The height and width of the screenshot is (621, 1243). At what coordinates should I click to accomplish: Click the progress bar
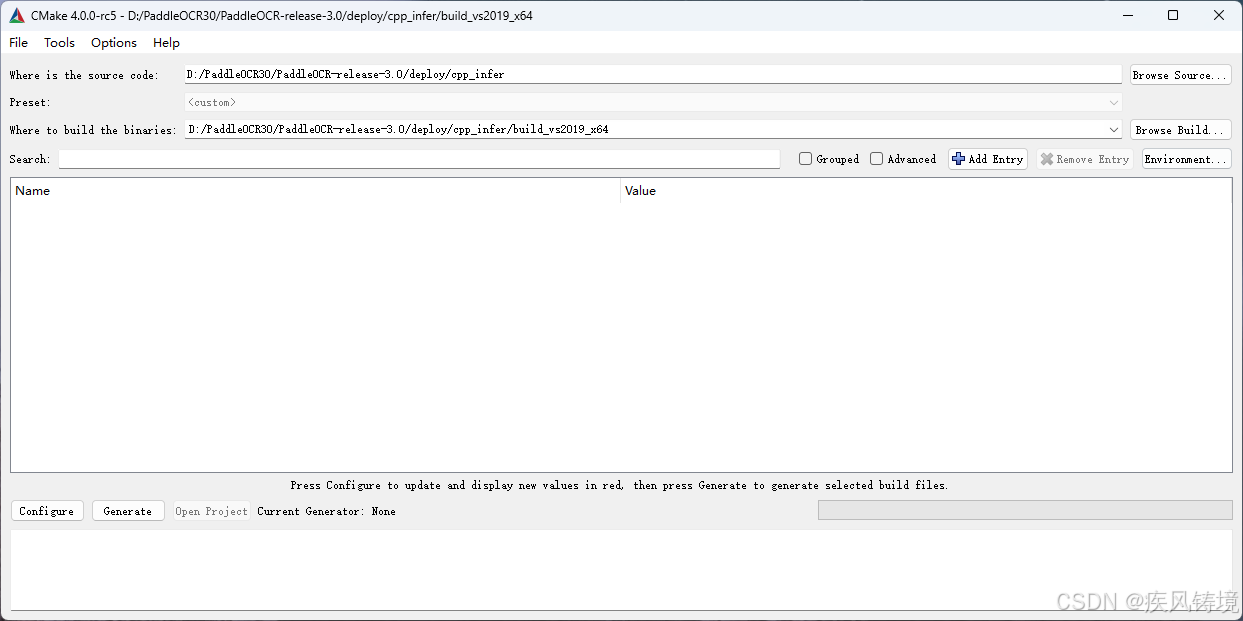[x=1025, y=510]
